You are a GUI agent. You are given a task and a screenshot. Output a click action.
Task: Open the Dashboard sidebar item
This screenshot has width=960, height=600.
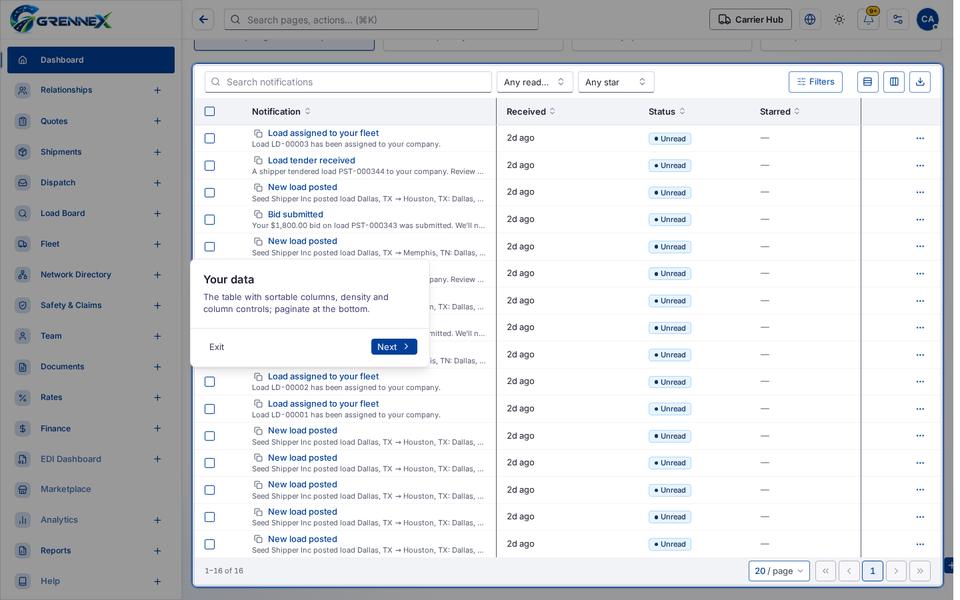(91, 60)
